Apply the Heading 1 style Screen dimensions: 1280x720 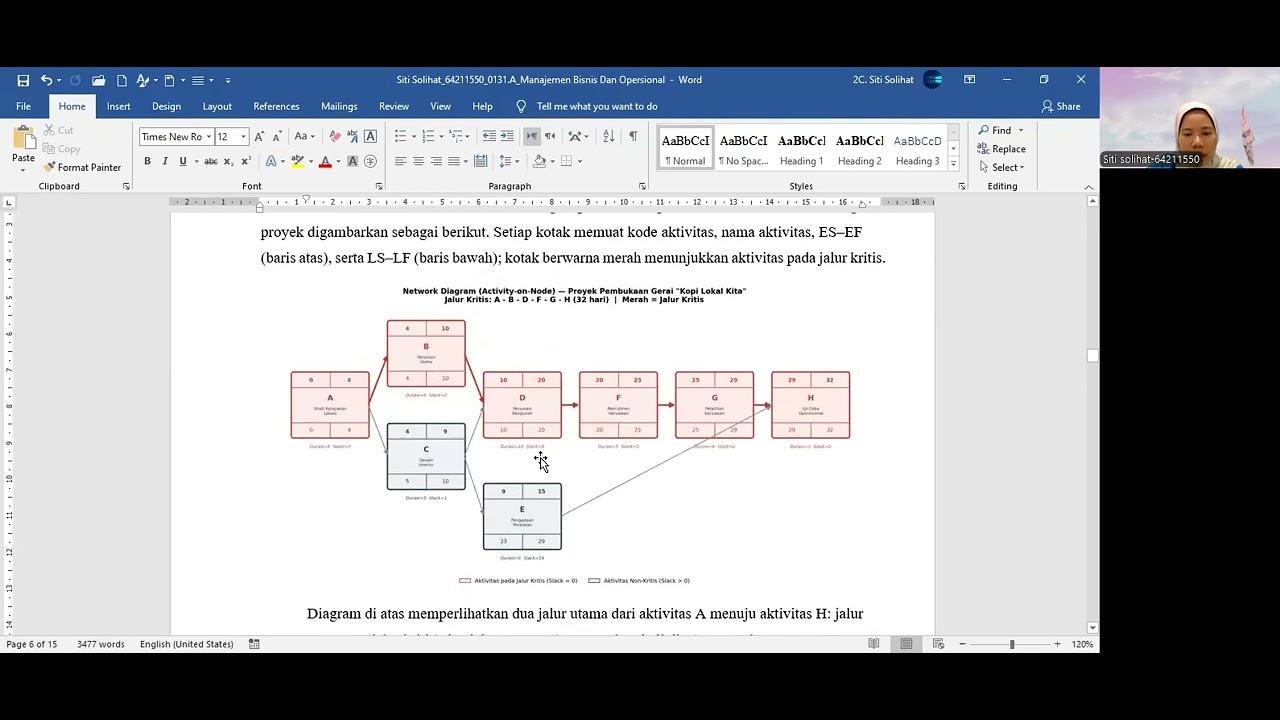(x=801, y=149)
